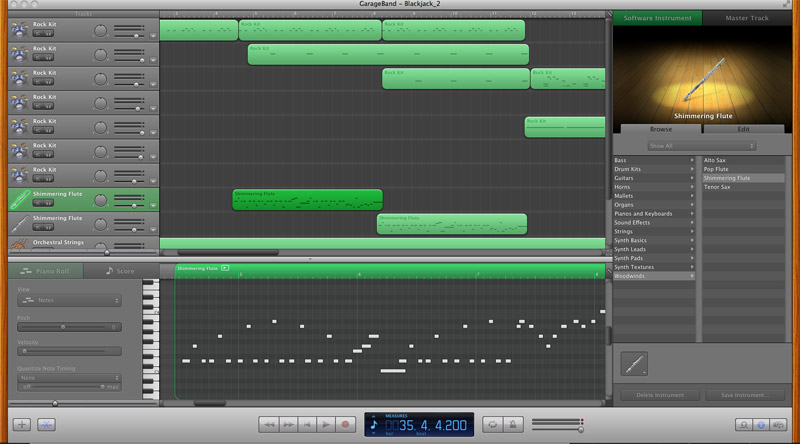
Task: Open the Browse tab
Action: pos(661,129)
